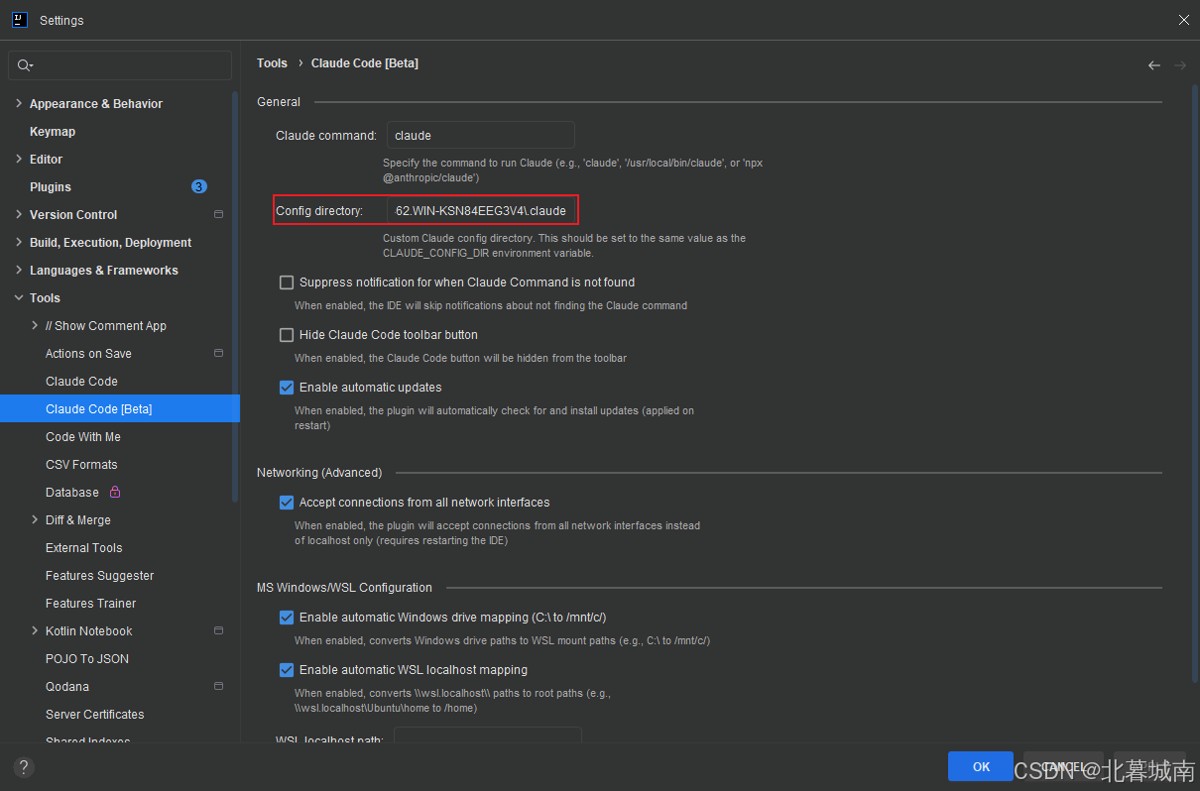
Task: Expand Languages & Frameworks node
Action: 19,270
